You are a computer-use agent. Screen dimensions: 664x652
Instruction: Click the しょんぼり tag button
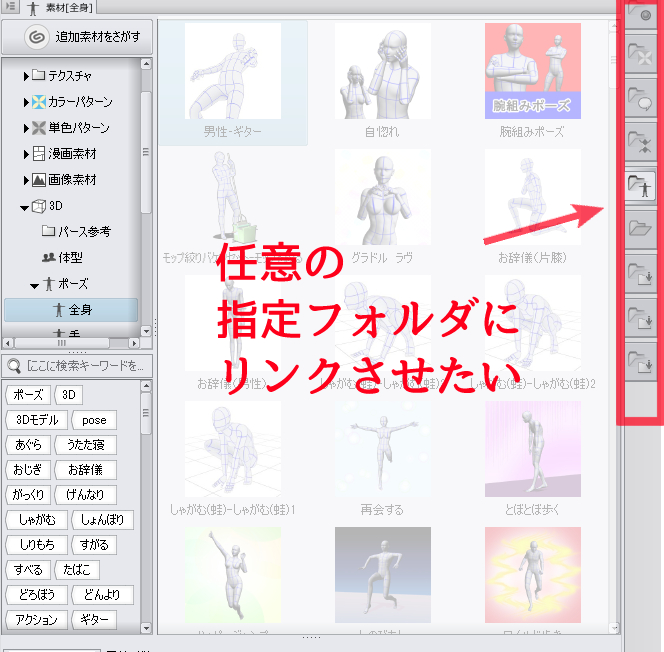point(102,520)
